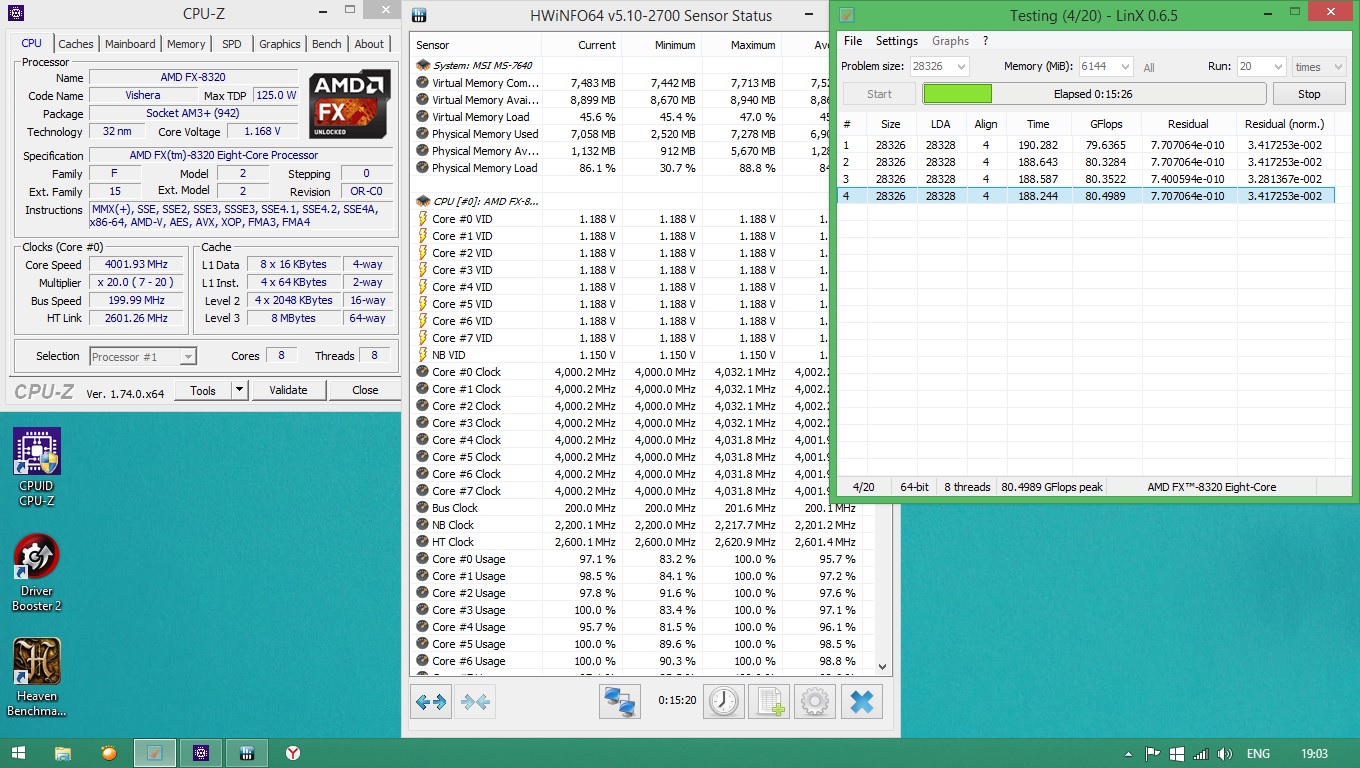Screen dimensions: 1360x768
Task: Switch to the Graphics tab in CPU-Z
Action: coord(279,44)
